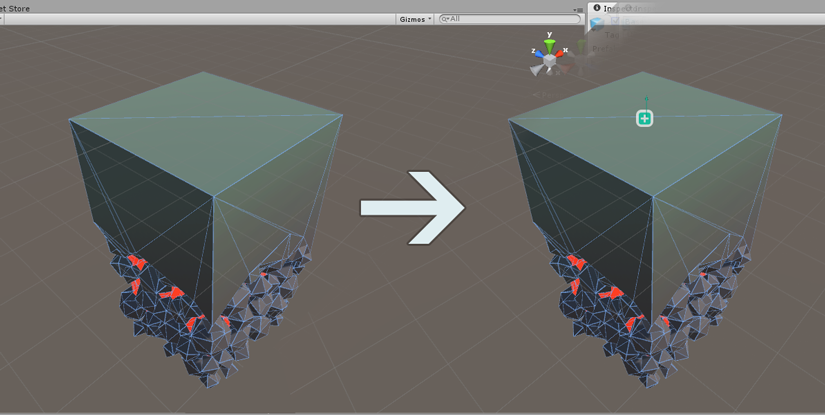This screenshot has width=825, height=415.
Task: Click the Inspector tab's info icon
Action: [597, 8]
